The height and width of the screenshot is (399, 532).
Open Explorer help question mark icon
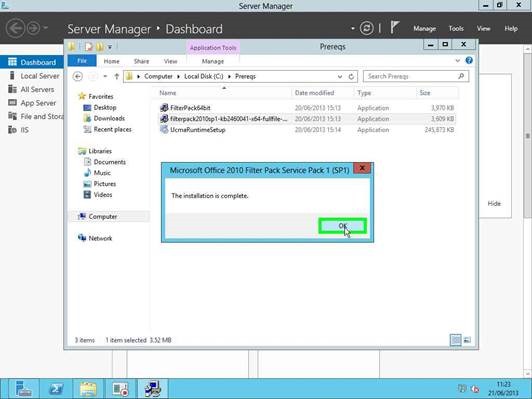pos(469,60)
